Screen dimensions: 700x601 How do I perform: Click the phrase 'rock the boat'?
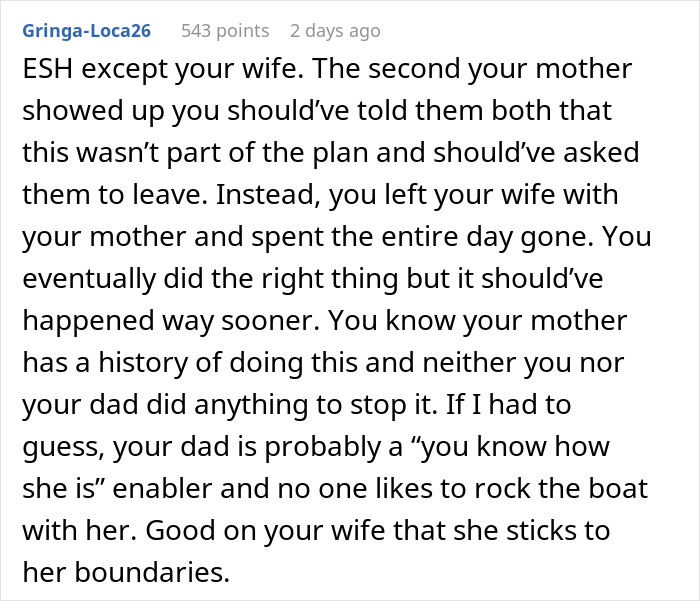561,488
